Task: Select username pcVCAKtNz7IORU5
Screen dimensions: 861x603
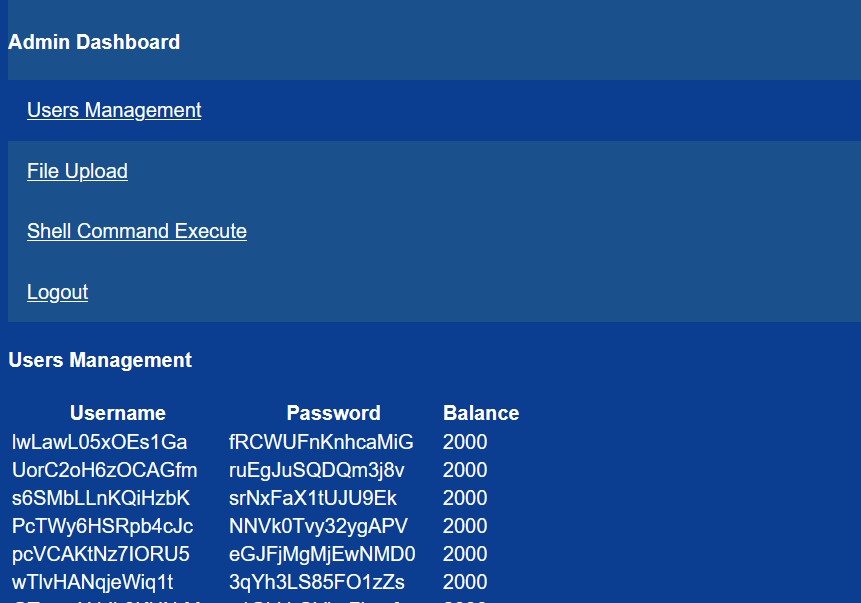Action: point(101,554)
